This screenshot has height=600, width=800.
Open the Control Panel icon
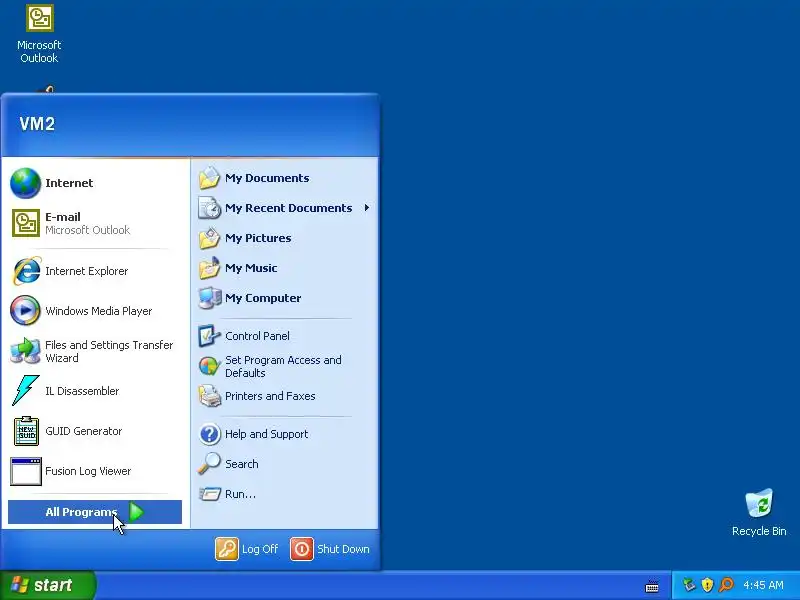pyautogui.click(x=209, y=336)
